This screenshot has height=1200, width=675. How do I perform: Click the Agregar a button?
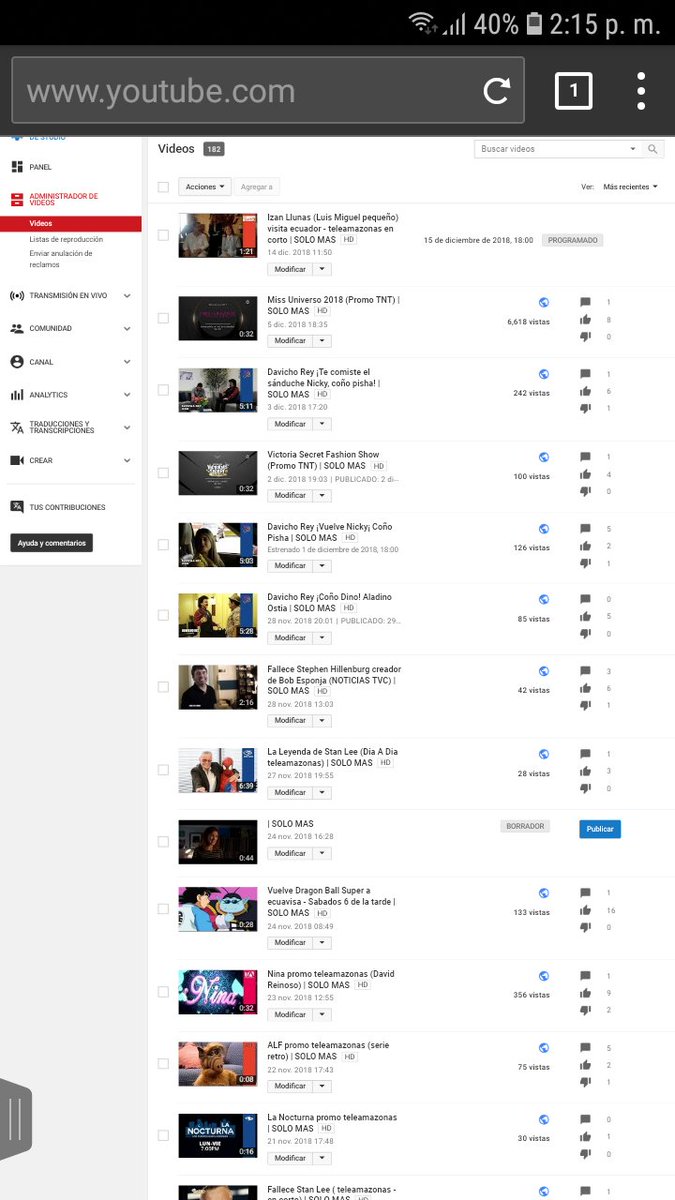coord(256,187)
